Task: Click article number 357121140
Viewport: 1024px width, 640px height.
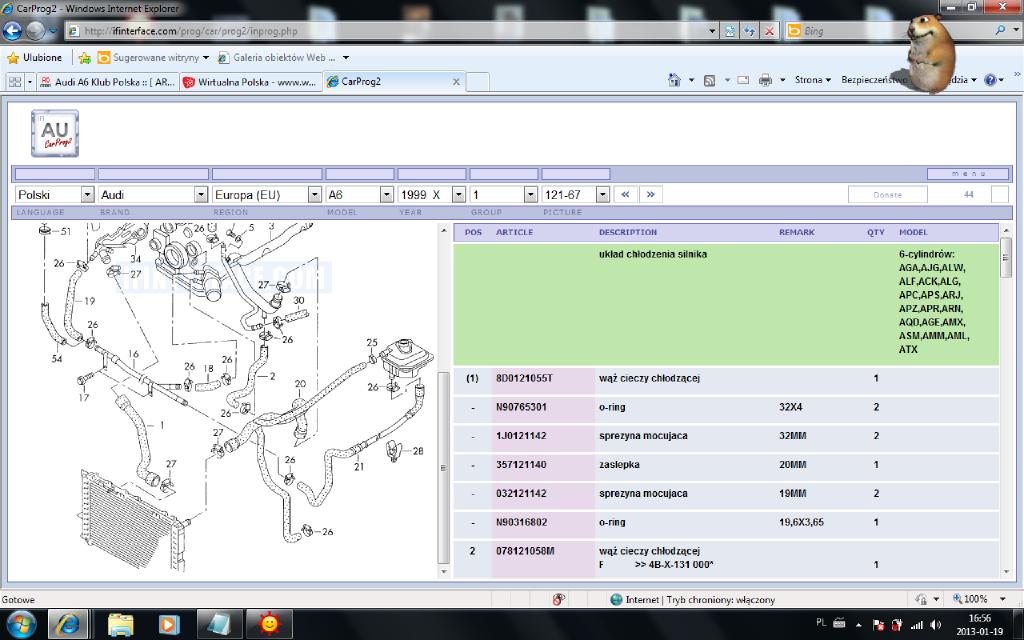Action: pyautogui.click(x=521, y=464)
